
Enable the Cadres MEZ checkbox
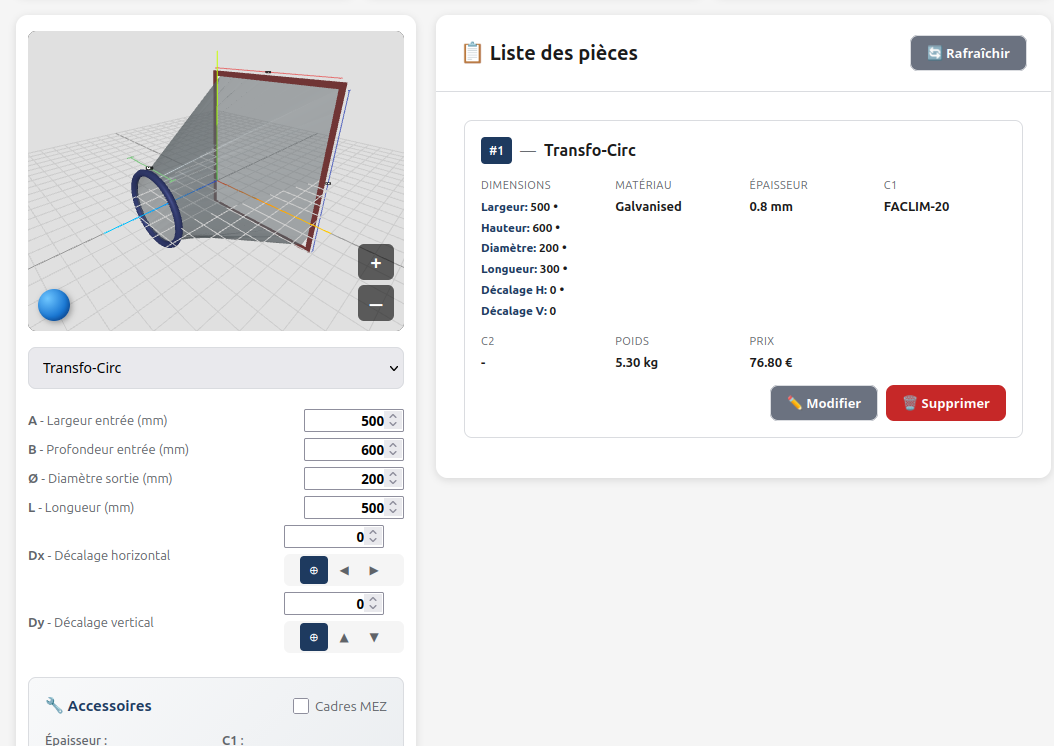[x=301, y=706]
